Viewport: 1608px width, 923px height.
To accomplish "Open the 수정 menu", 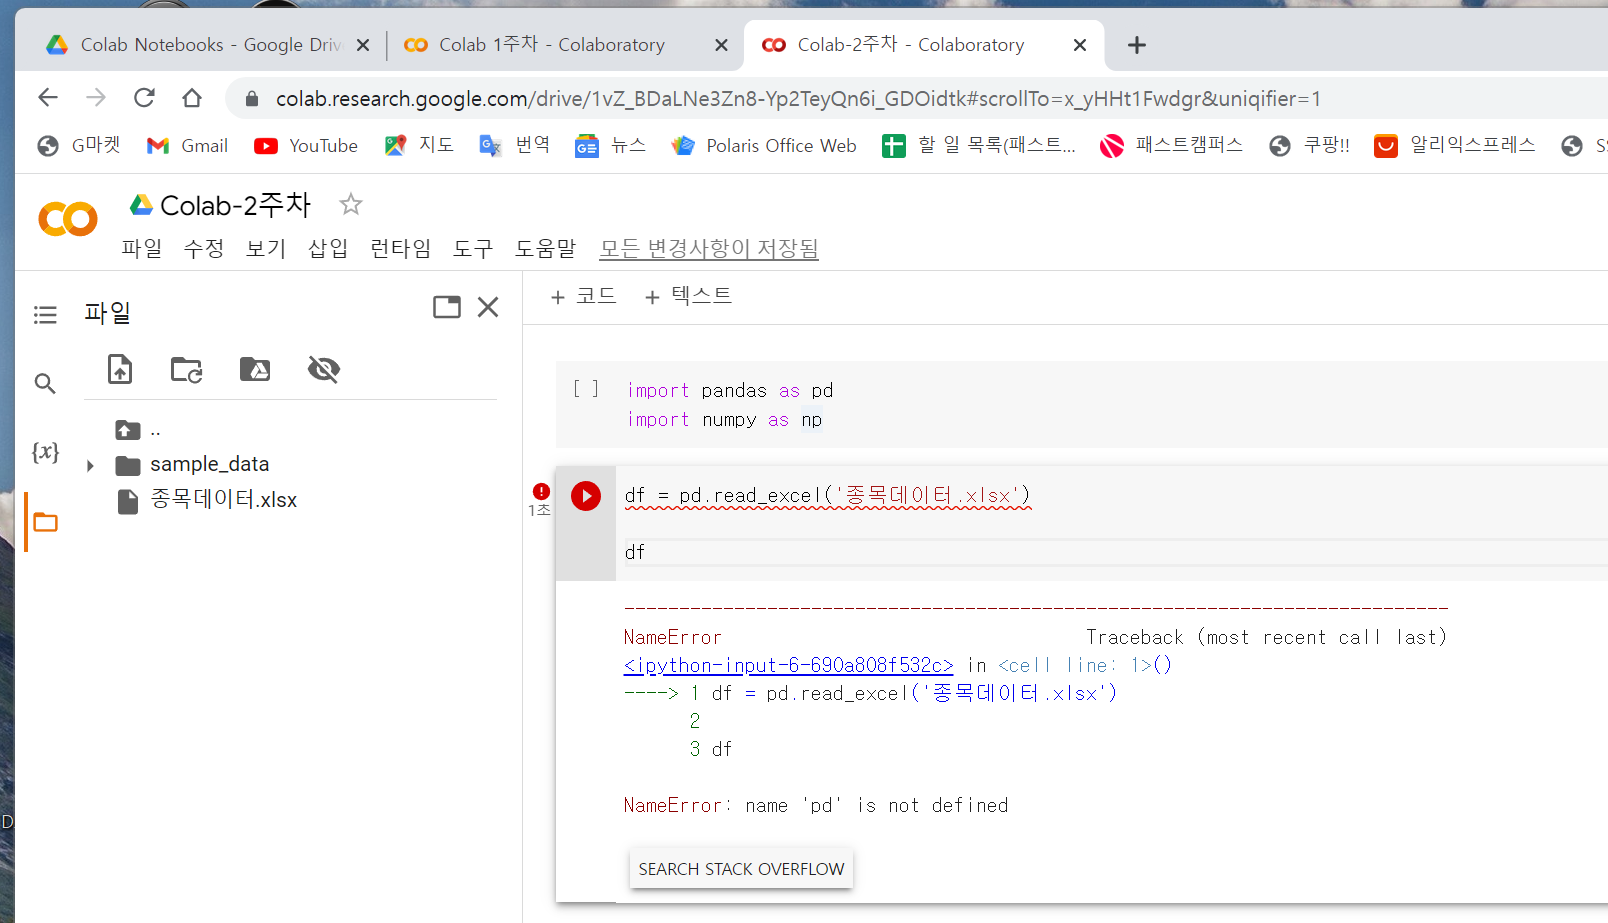I will [204, 248].
